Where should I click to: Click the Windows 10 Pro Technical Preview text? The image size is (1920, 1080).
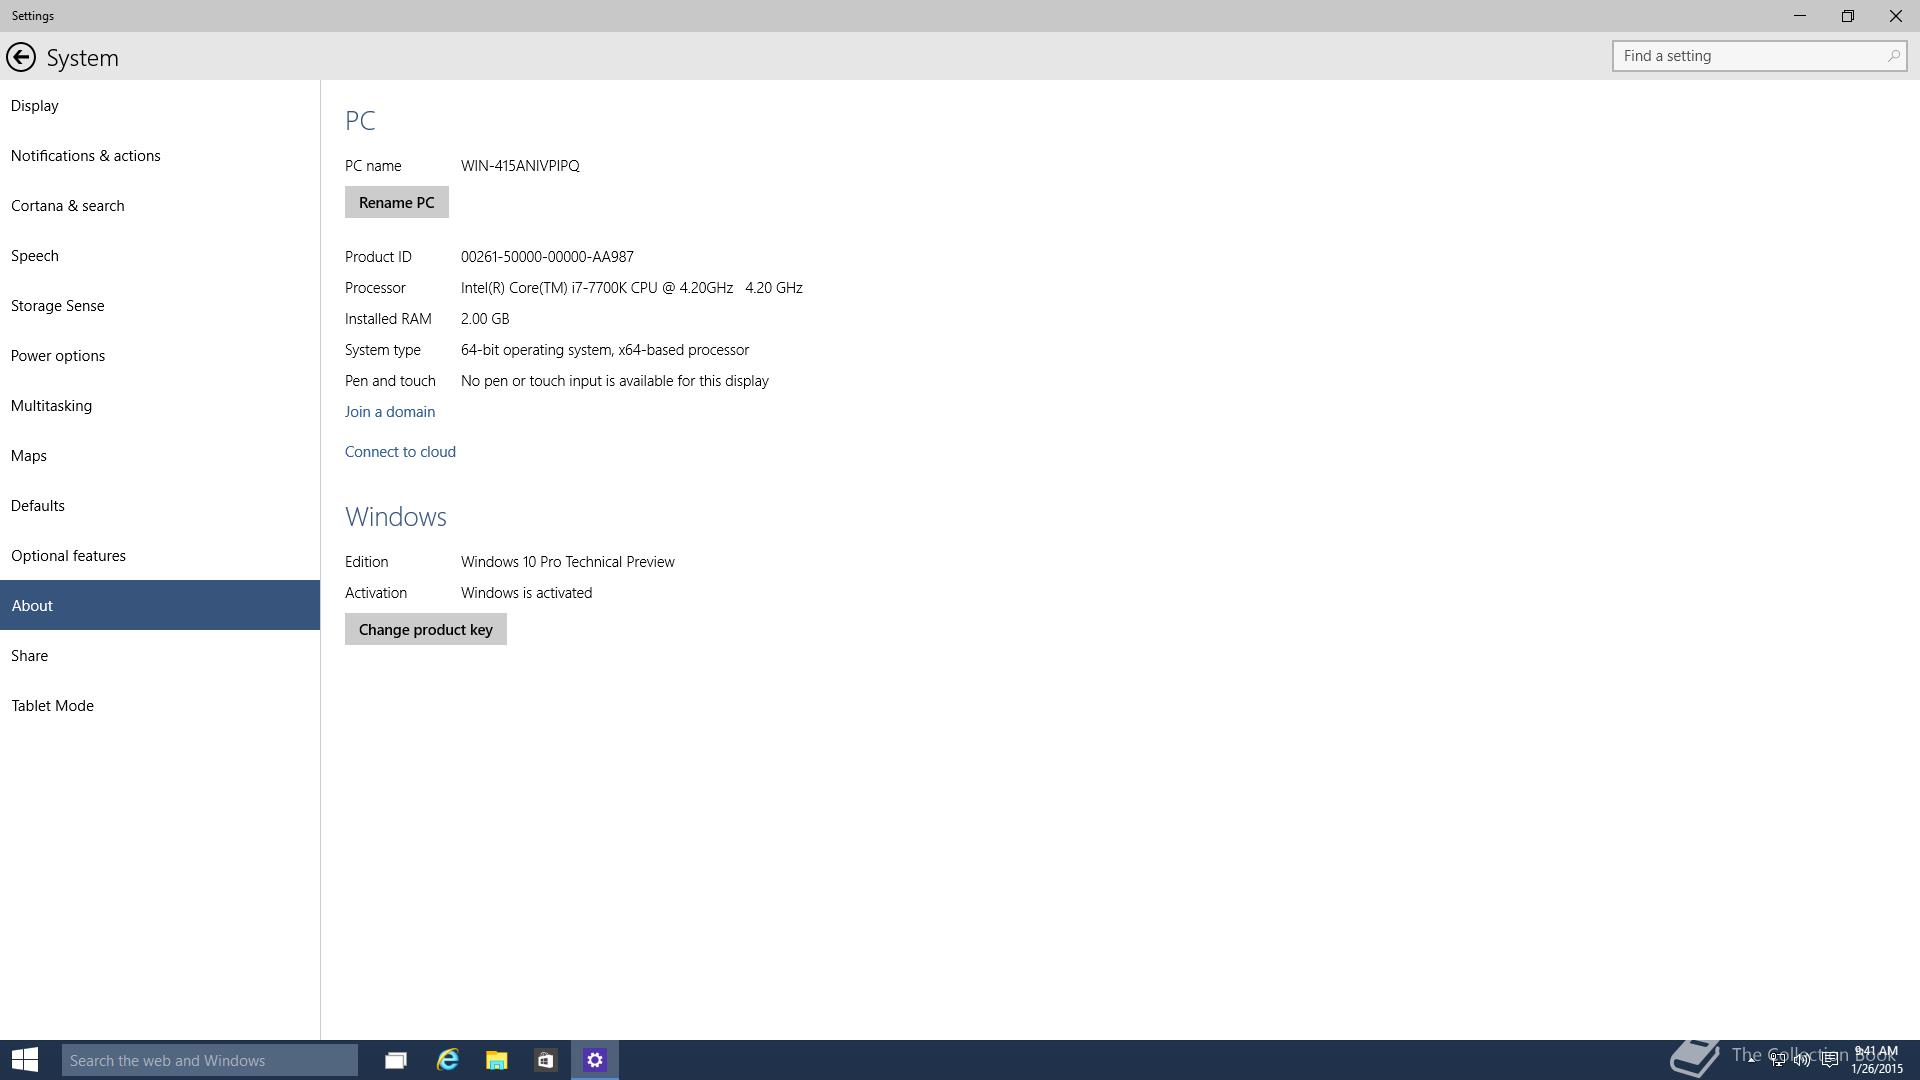click(568, 561)
